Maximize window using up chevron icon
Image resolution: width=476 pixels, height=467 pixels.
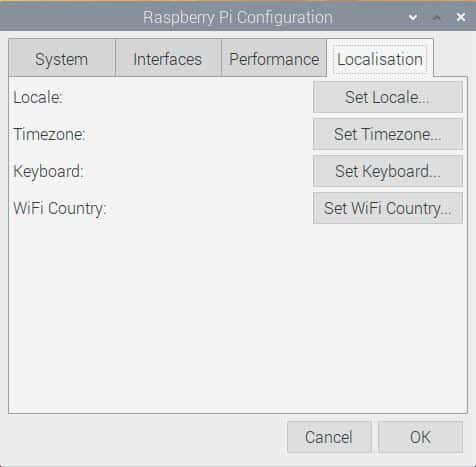point(437,17)
